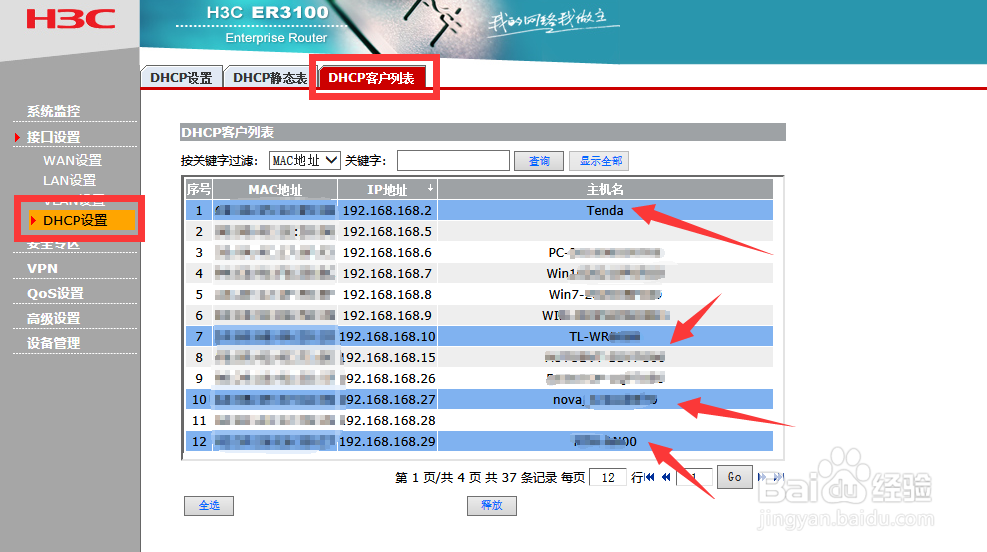Select IP 192.168.168.9 cell
This screenshot has height=552, width=987.
(388, 315)
